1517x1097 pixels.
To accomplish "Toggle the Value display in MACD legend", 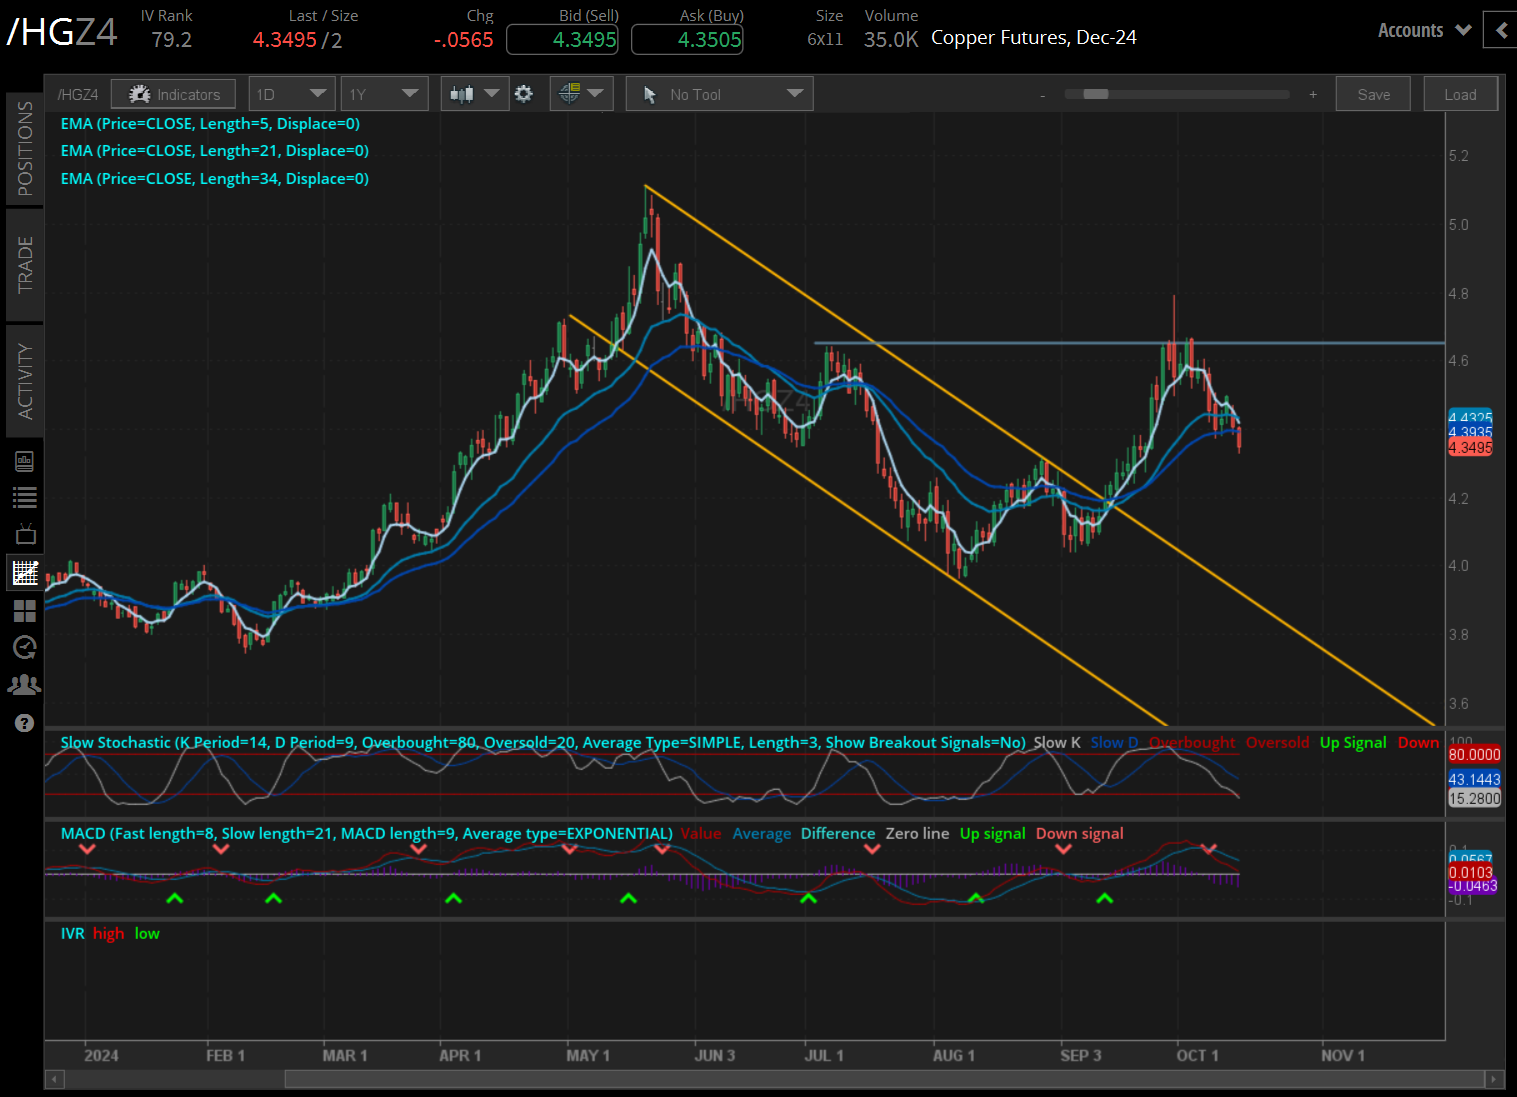I will [701, 833].
